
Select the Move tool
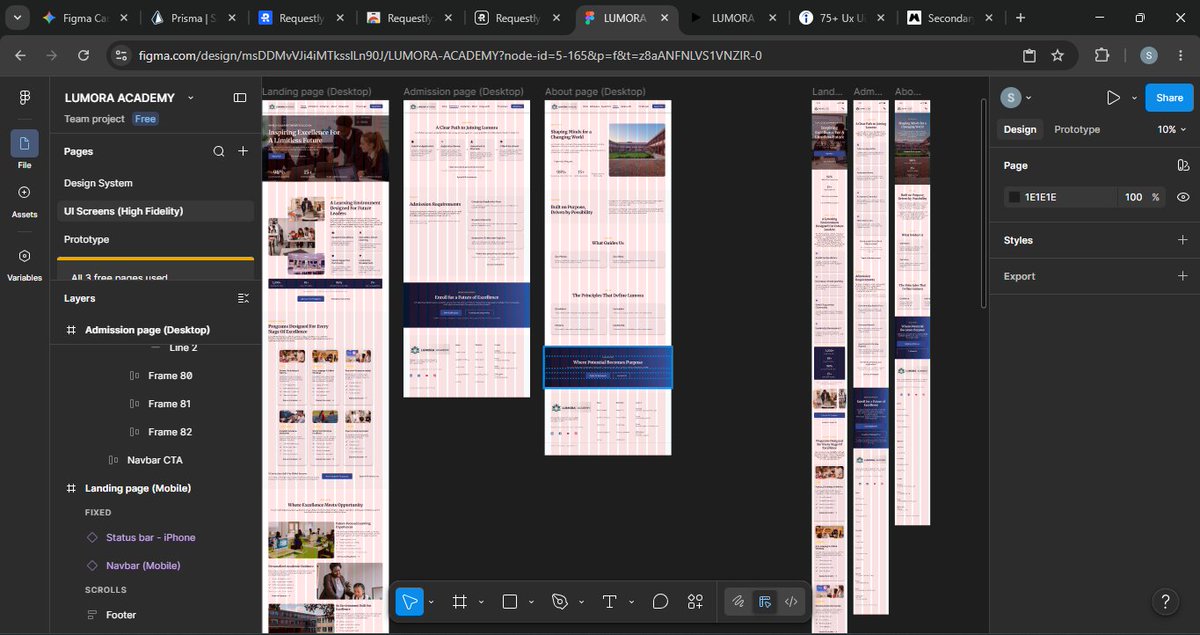coord(408,601)
